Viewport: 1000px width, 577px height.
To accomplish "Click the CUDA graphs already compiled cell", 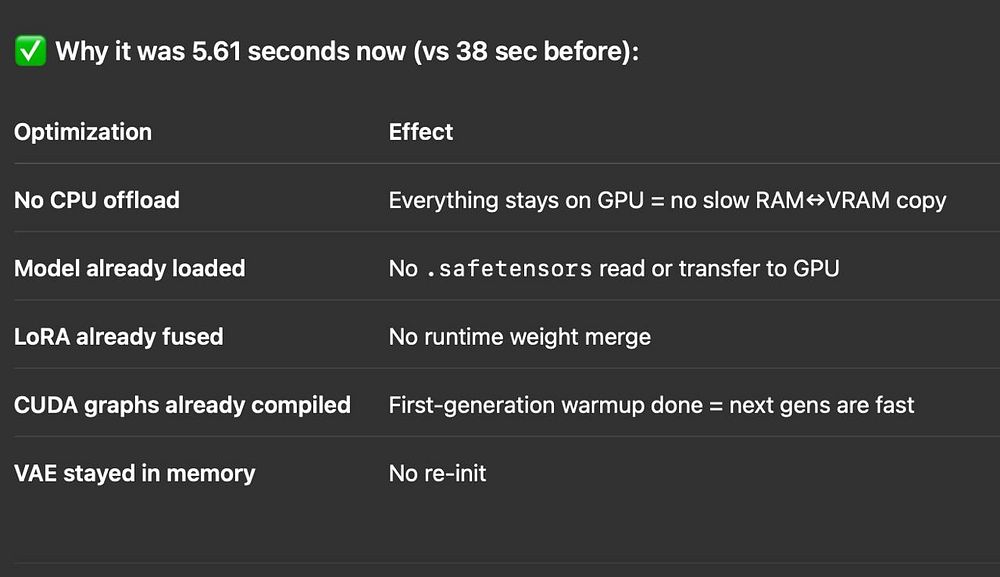I will (x=182, y=405).
